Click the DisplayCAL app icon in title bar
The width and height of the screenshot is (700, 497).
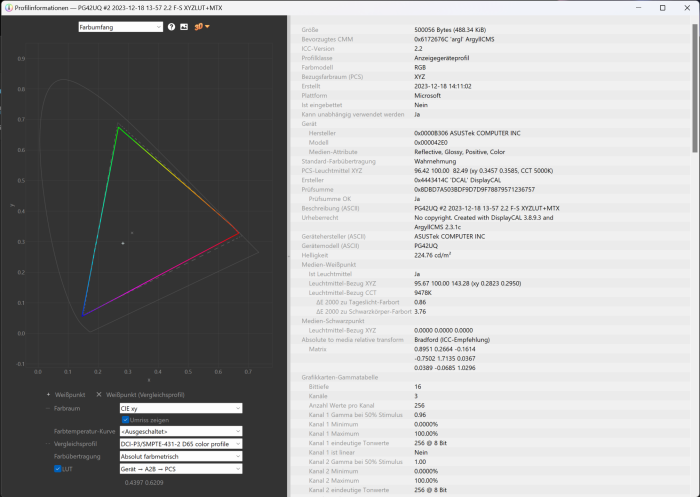coord(8,8)
